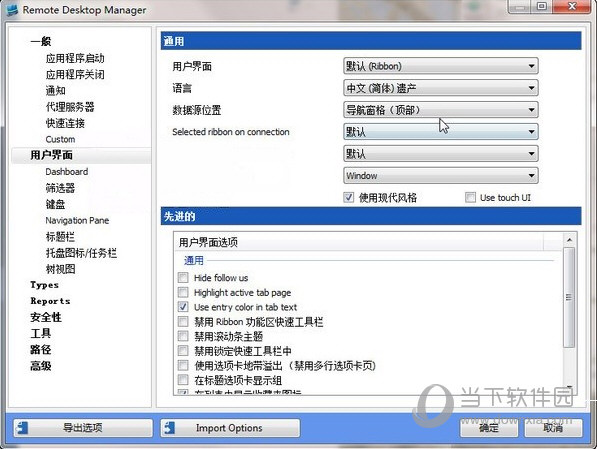Click the Import Options button icon
The height and width of the screenshot is (449, 597).
pos(169,428)
